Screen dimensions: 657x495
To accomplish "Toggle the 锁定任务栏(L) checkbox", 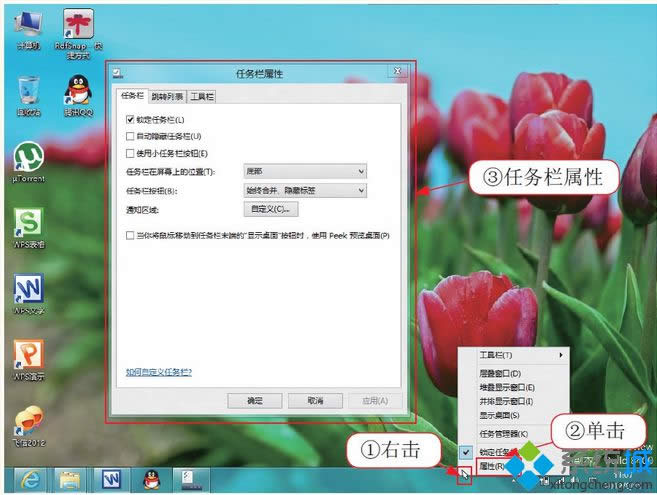I will click(x=130, y=120).
